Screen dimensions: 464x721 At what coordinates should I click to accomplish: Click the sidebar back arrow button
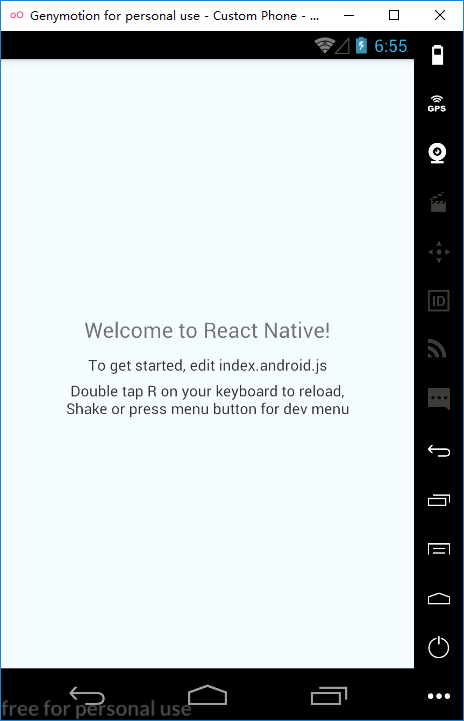pyautogui.click(x=439, y=451)
